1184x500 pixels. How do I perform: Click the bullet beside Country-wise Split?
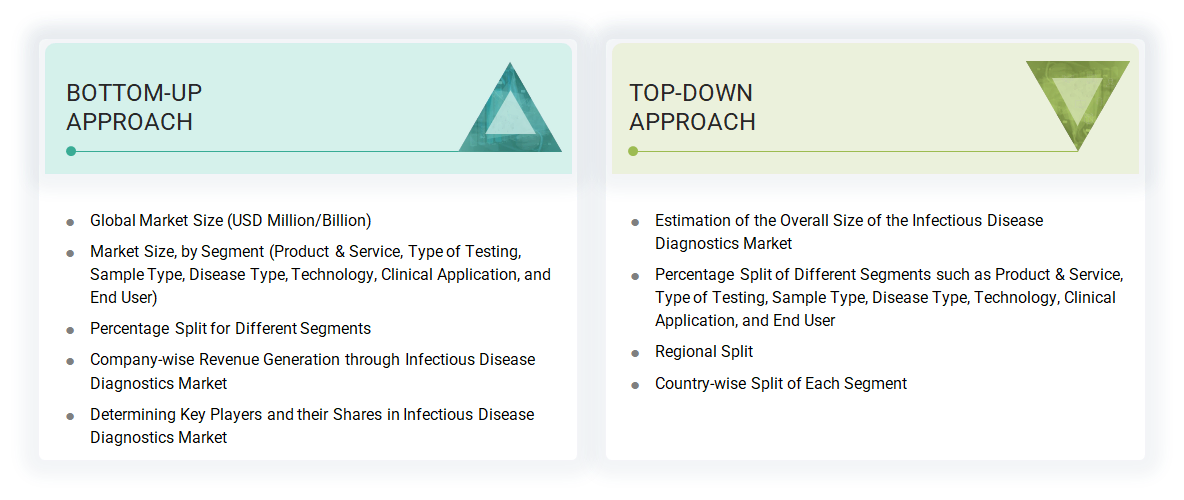(635, 385)
